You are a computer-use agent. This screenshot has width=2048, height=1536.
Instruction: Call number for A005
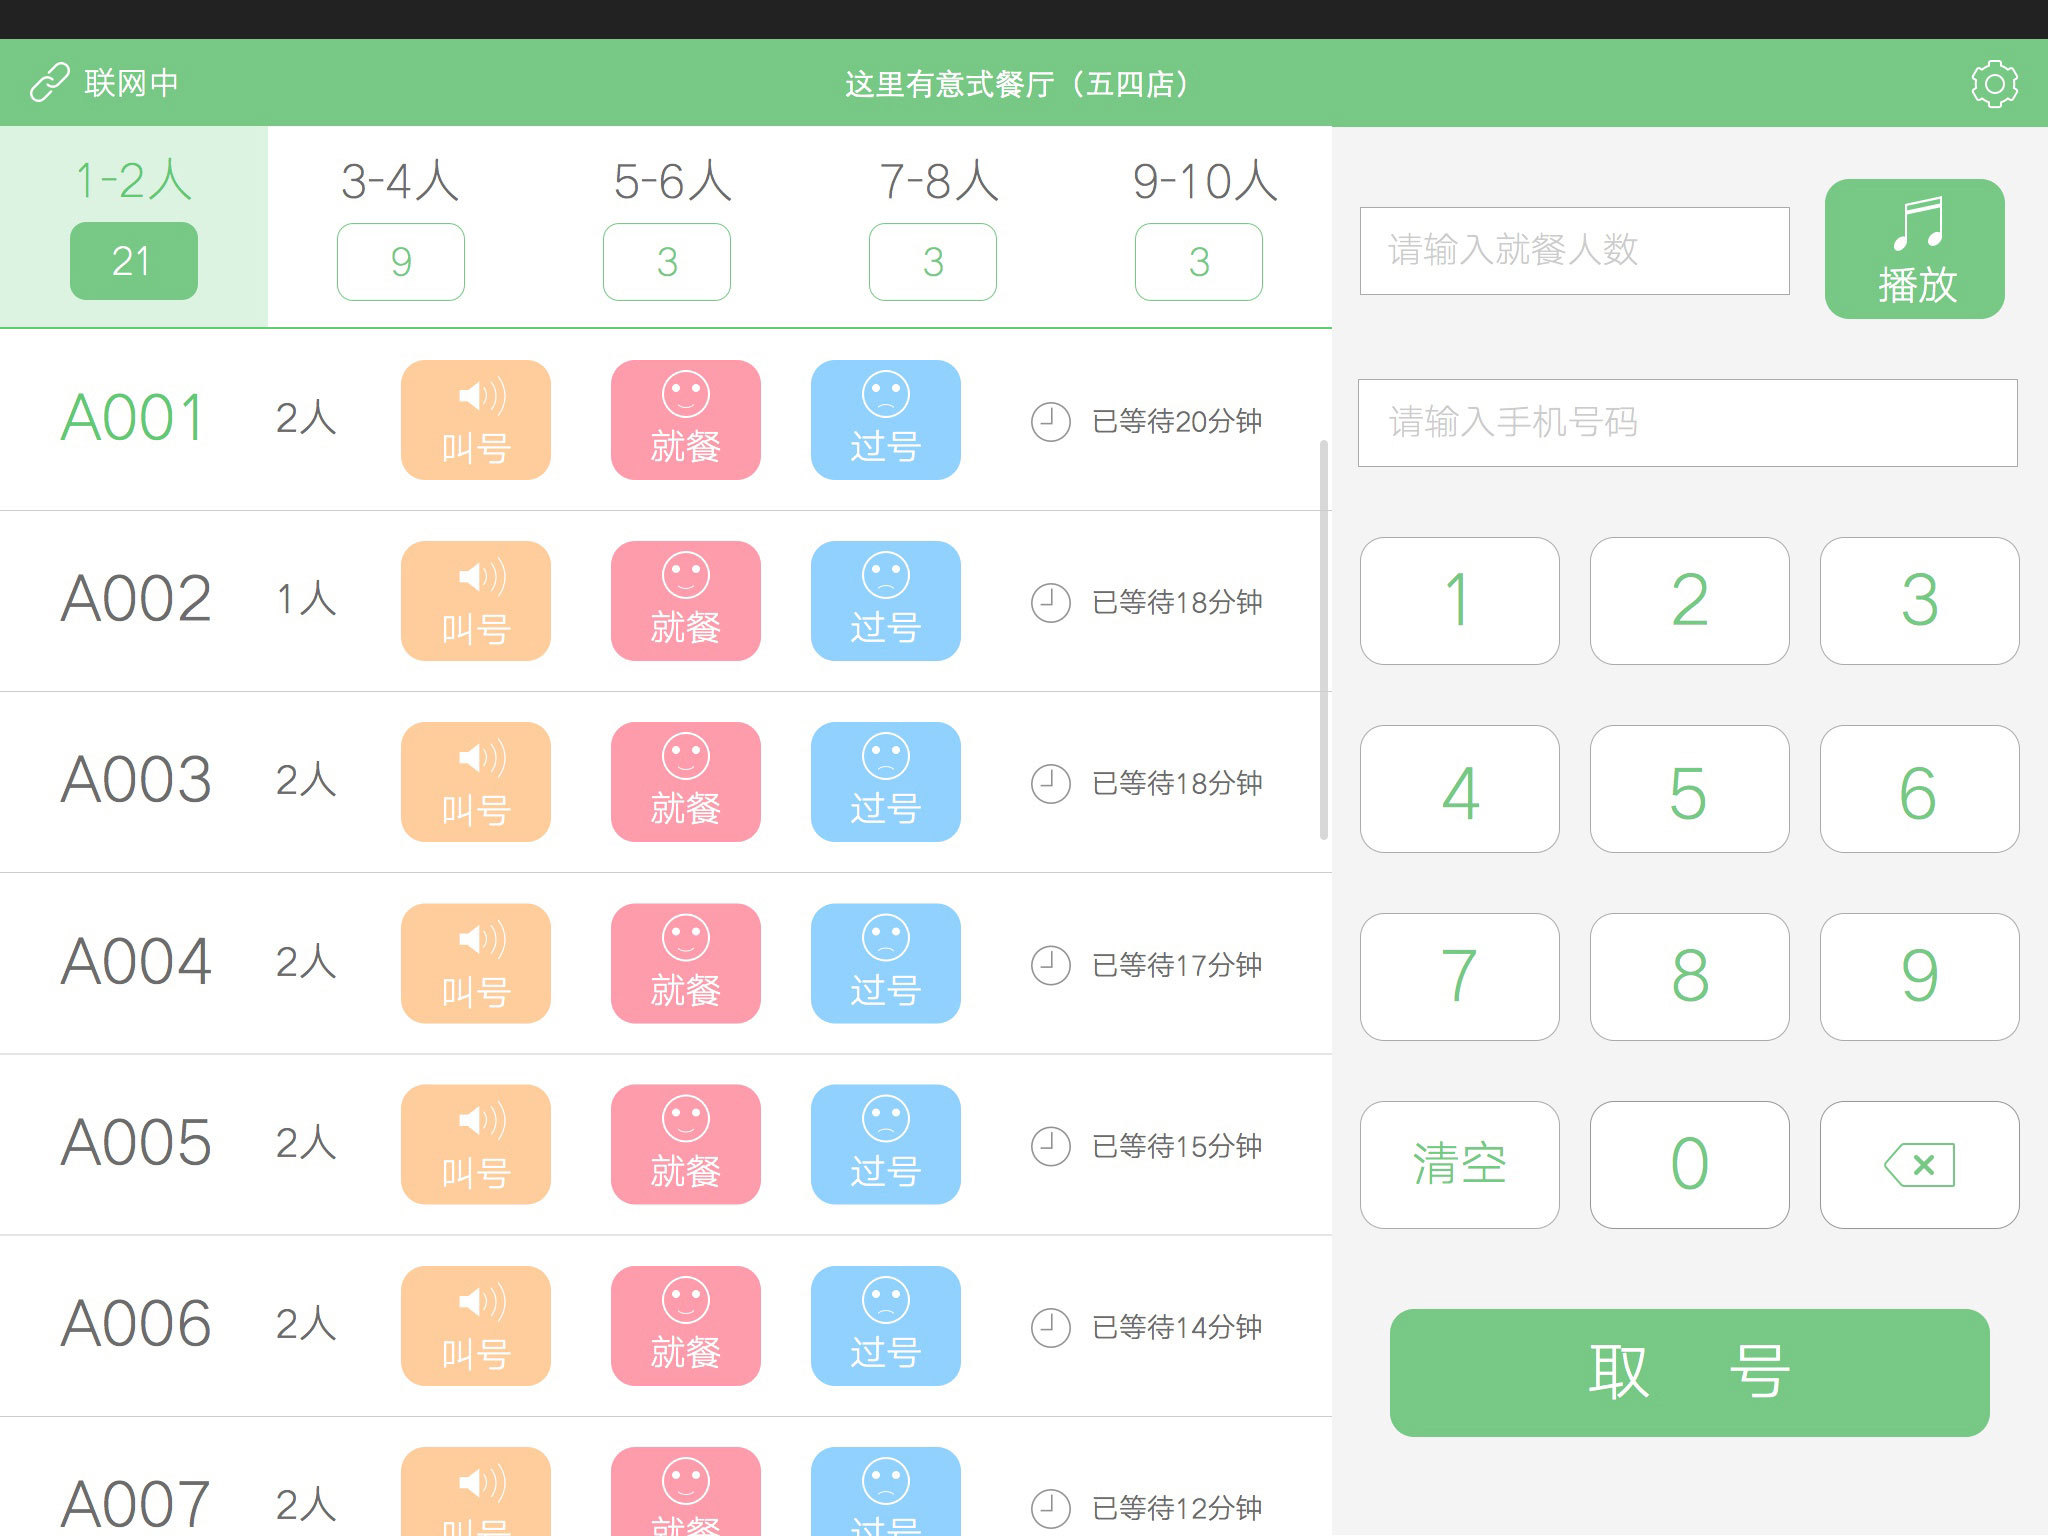click(x=476, y=1144)
